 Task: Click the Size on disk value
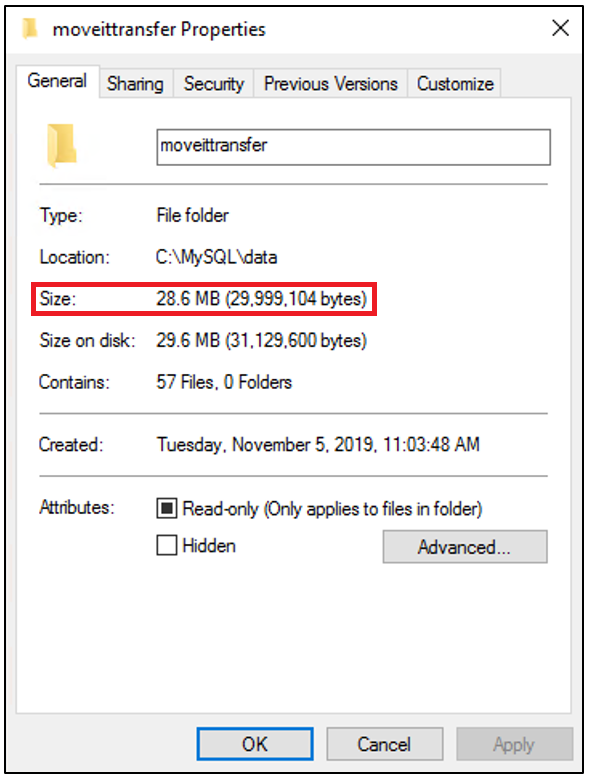[262, 340]
